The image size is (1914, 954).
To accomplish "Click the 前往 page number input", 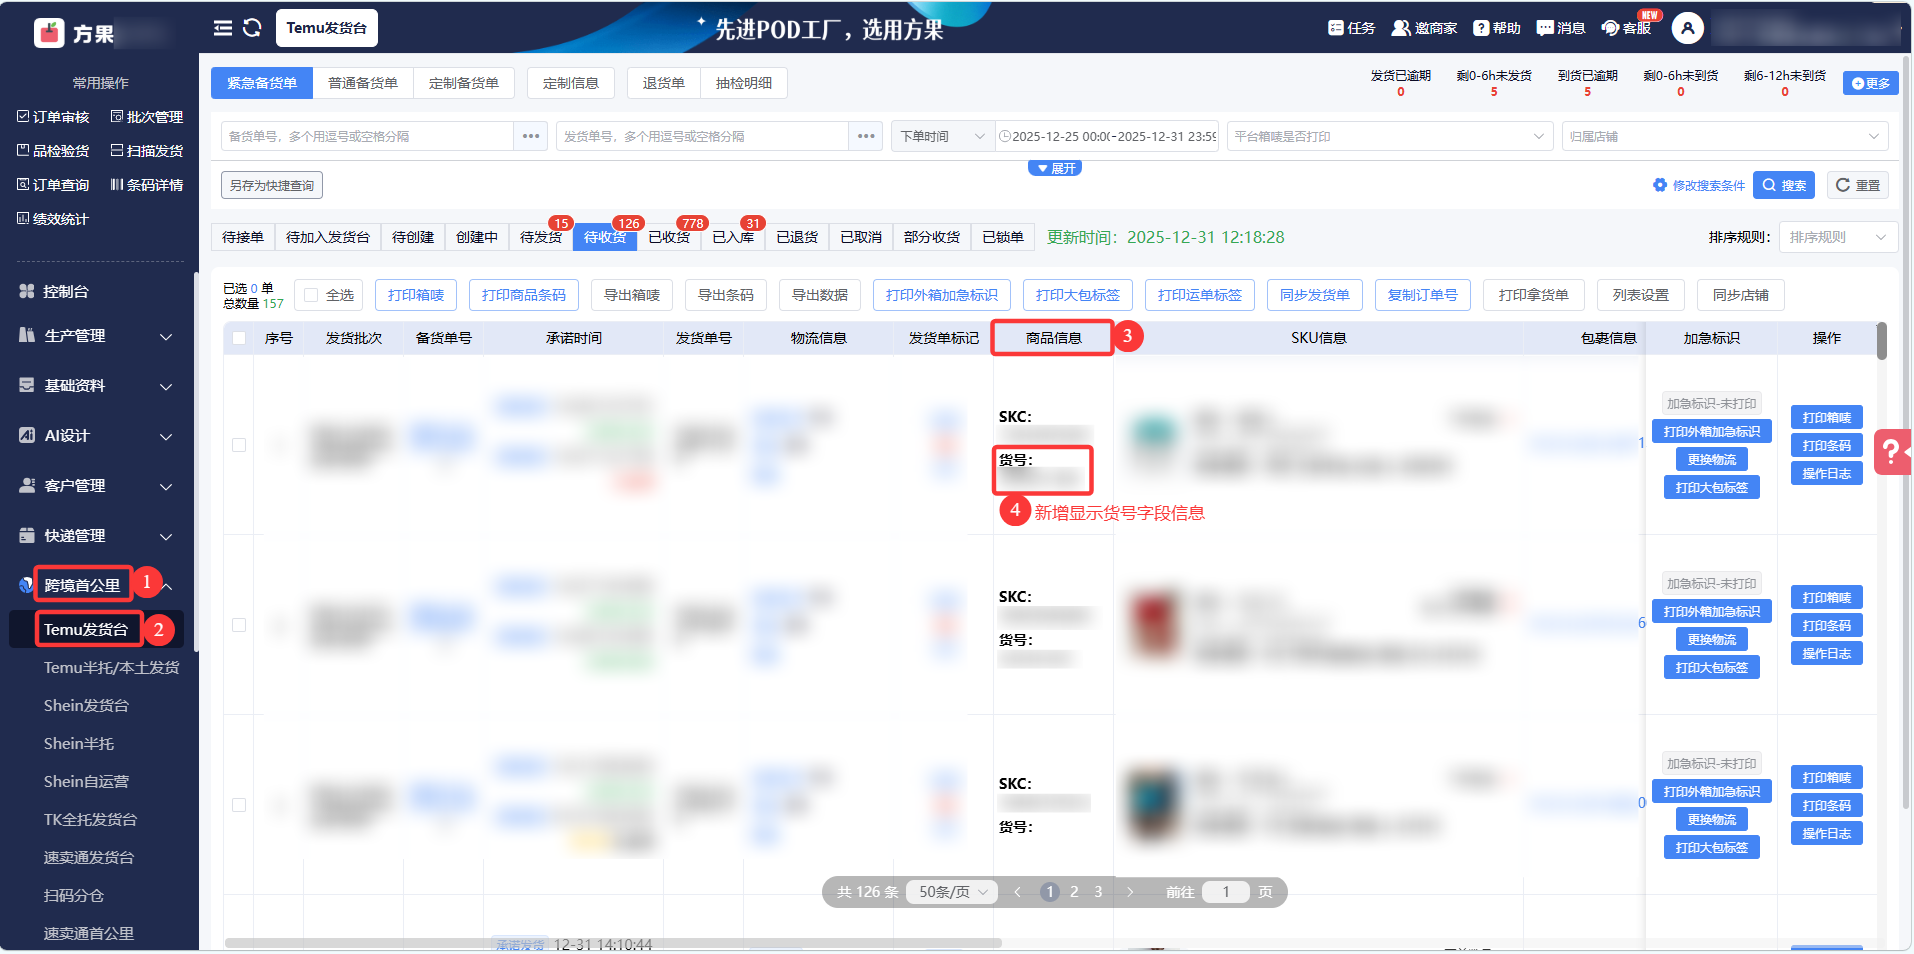I will pyautogui.click(x=1226, y=892).
